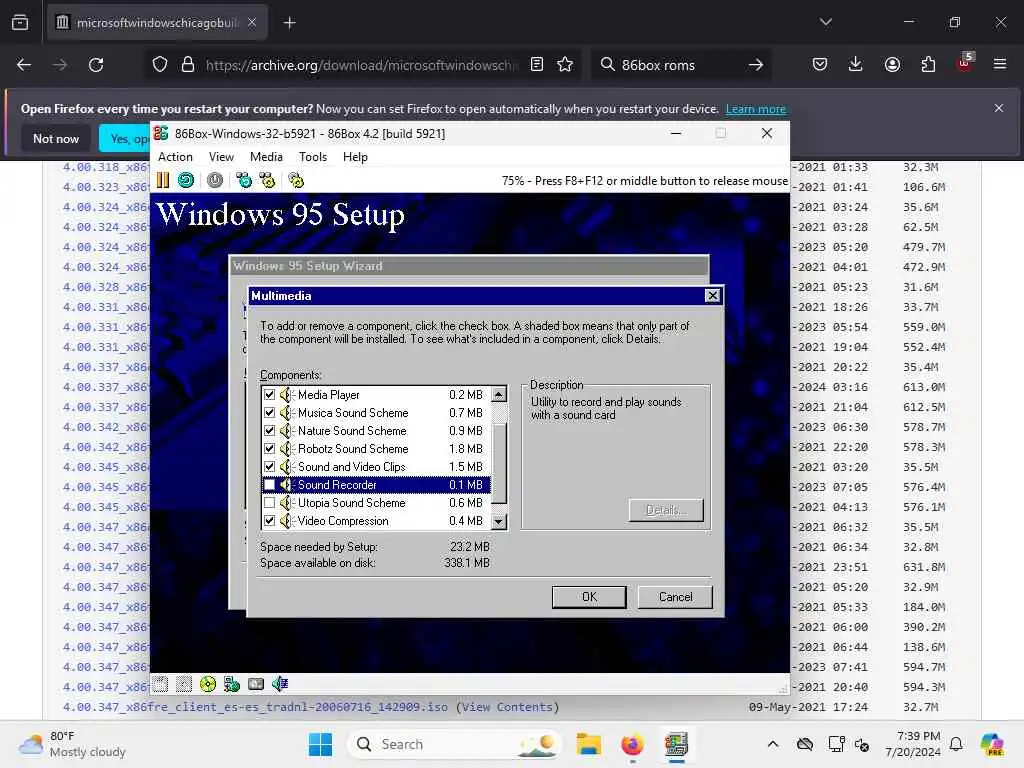Click the first floppy drive status bar icon
The height and width of the screenshot is (768, 1024).
161,684
